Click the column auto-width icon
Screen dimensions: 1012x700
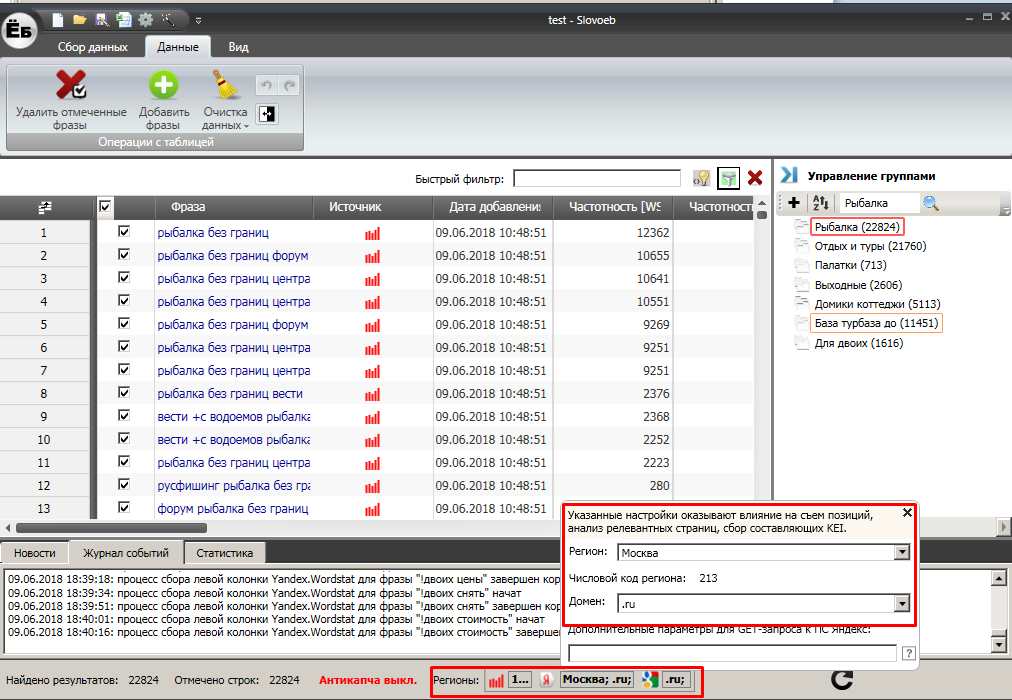[267, 114]
